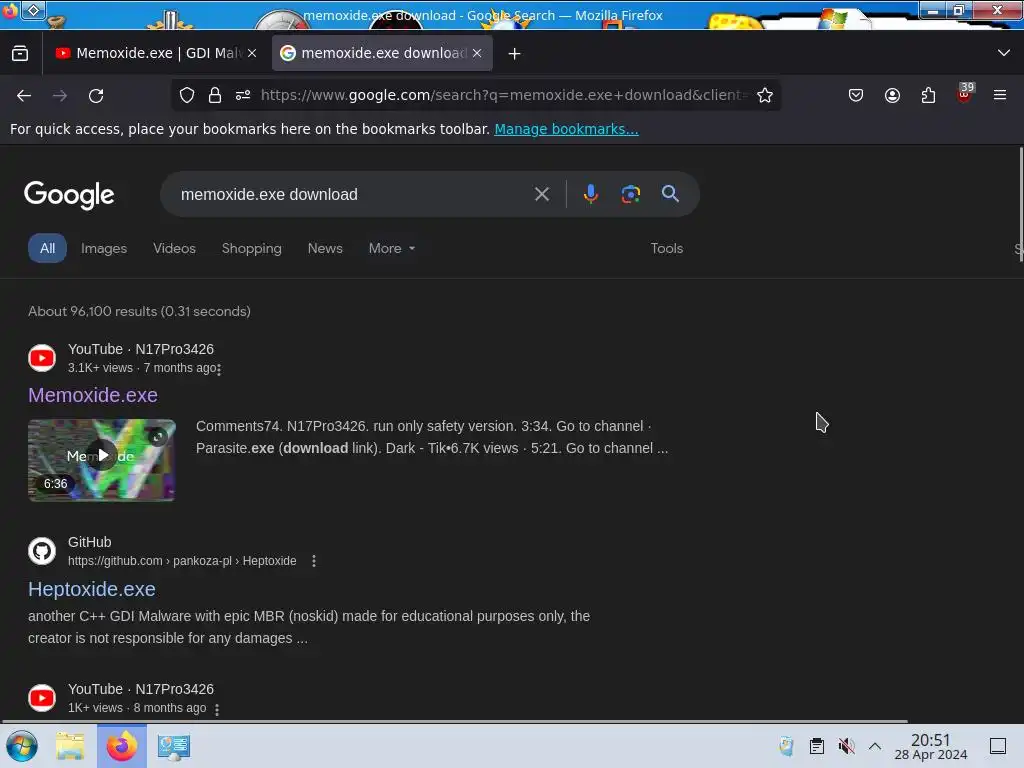Open the Start menu on the taskbar
1024x768 pixels.
[22, 746]
